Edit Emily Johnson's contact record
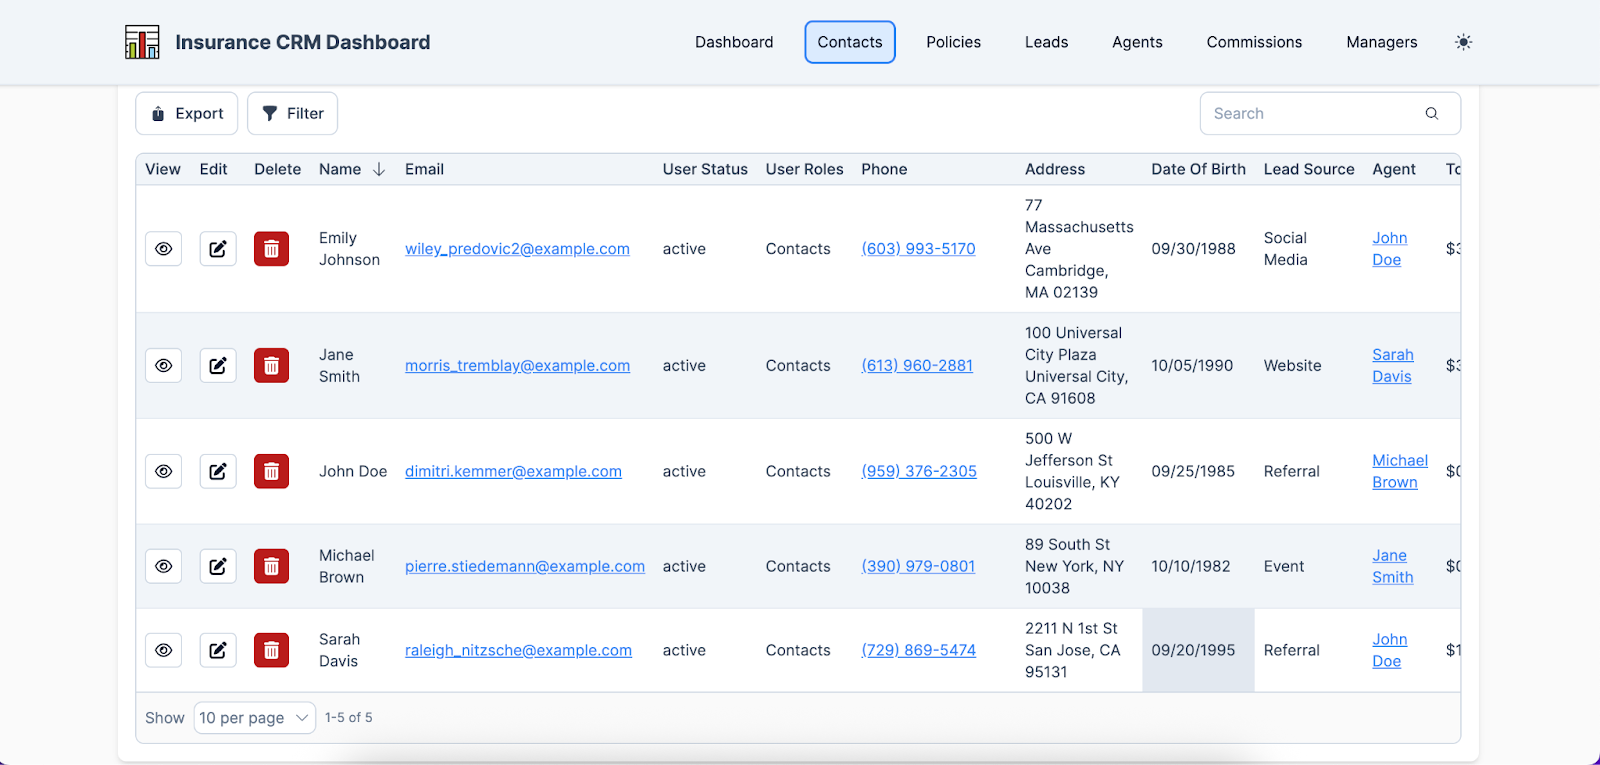This screenshot has width=1600, height=765. [x=218, y=249]
